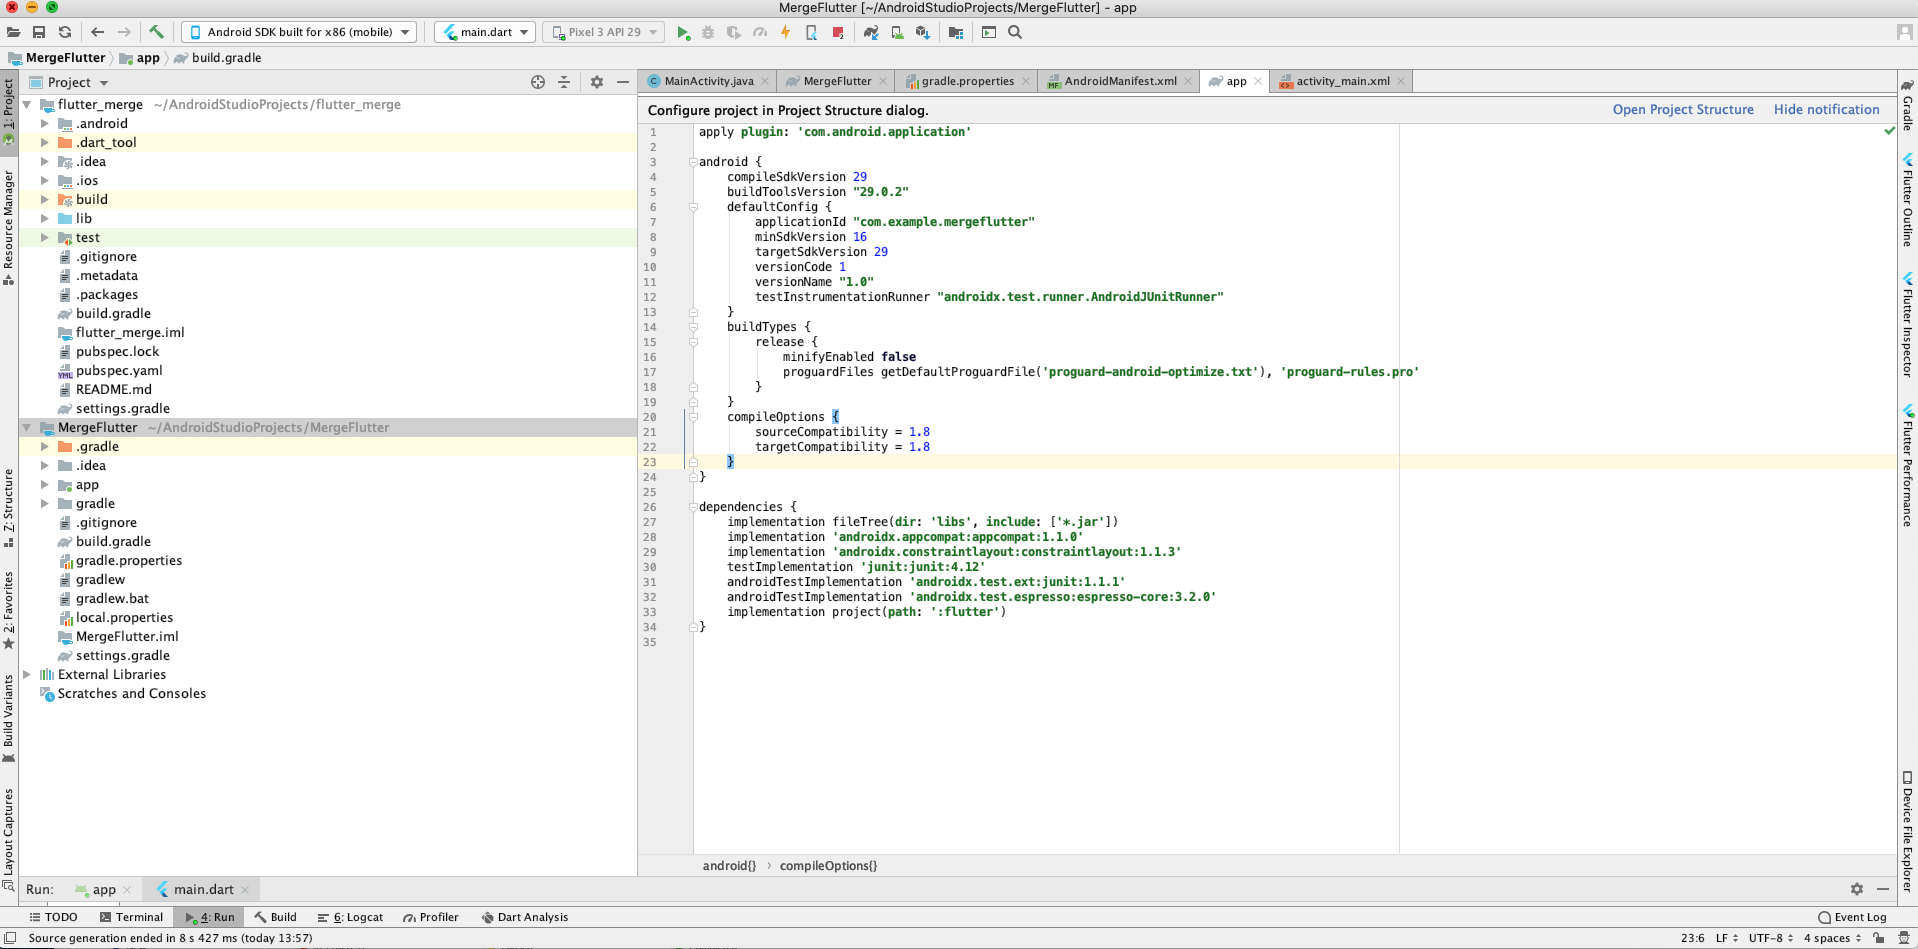Navigate back with the left arrow
The height and width of the screenshot is (949, 1918).
pyautogui.click(x=98, y=32)
